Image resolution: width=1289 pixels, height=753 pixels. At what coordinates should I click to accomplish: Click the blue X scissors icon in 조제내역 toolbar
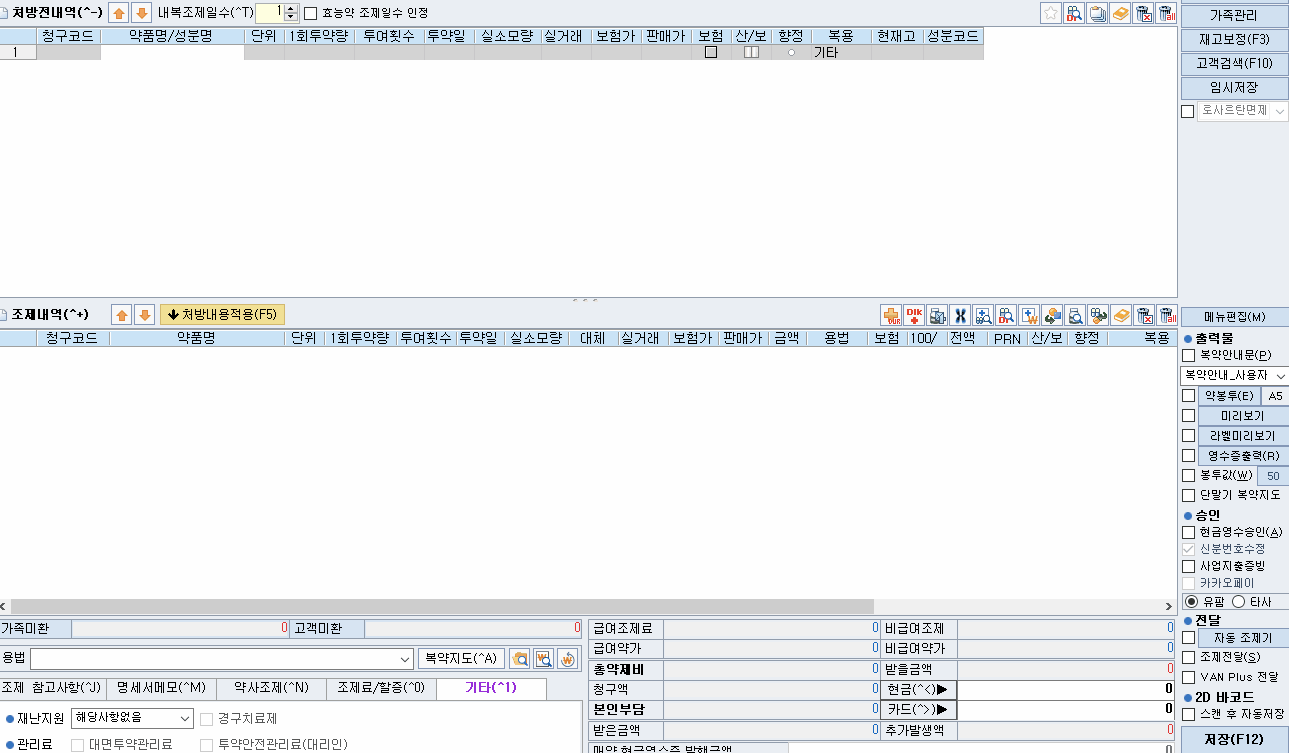tap(960, 315)
